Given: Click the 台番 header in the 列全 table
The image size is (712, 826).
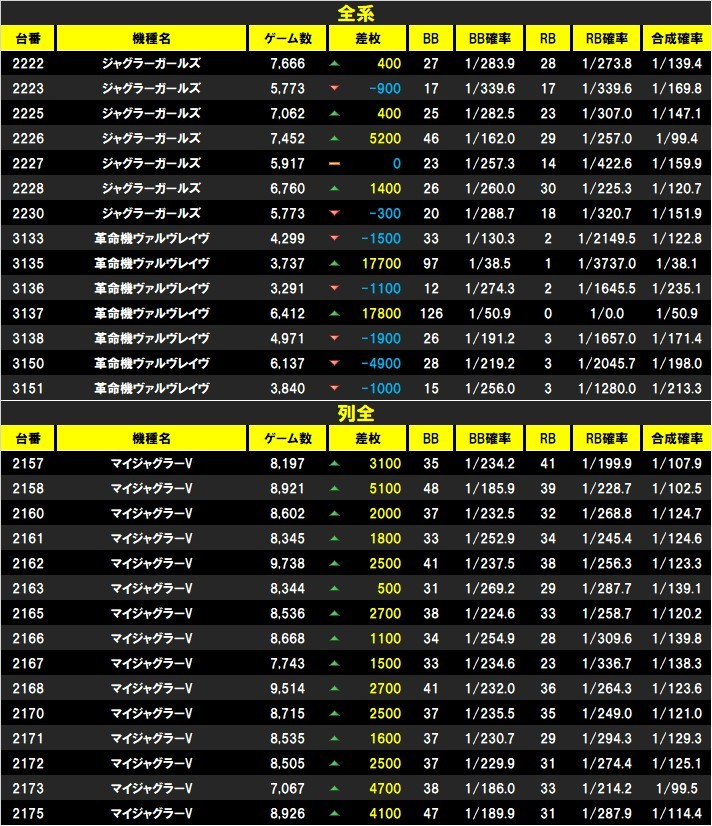Looking at the screenshot, I should coord(28,438).
